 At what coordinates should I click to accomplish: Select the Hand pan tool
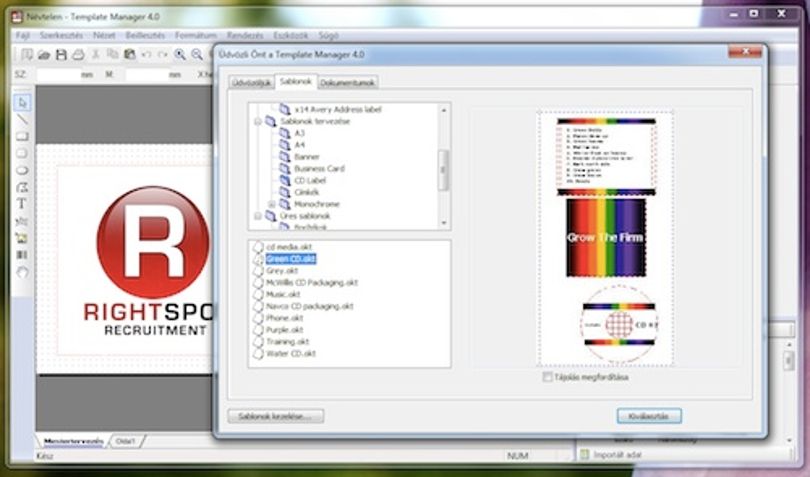tap(22, 272)
